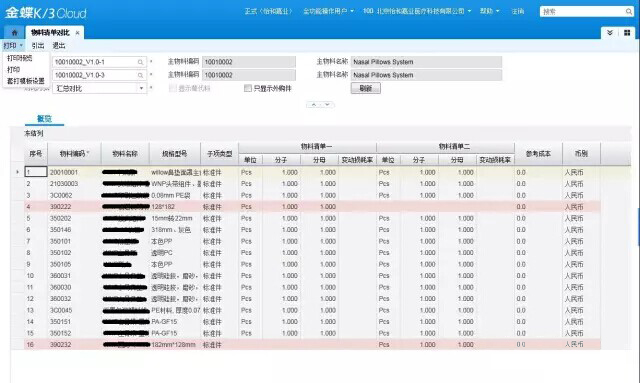Click the 刷新 button
Image resolution: width=640 pixels, height=383 pixels.
point(366,88)
